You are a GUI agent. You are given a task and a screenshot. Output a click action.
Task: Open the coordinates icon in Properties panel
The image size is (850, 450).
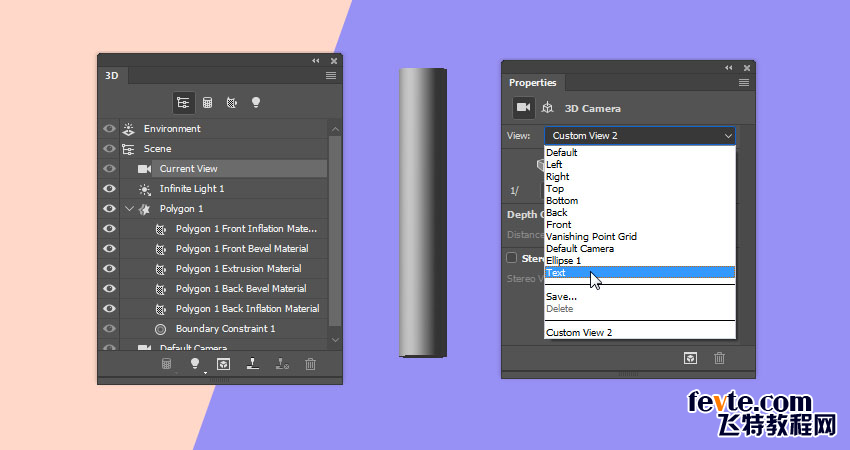tap(548, 107)
